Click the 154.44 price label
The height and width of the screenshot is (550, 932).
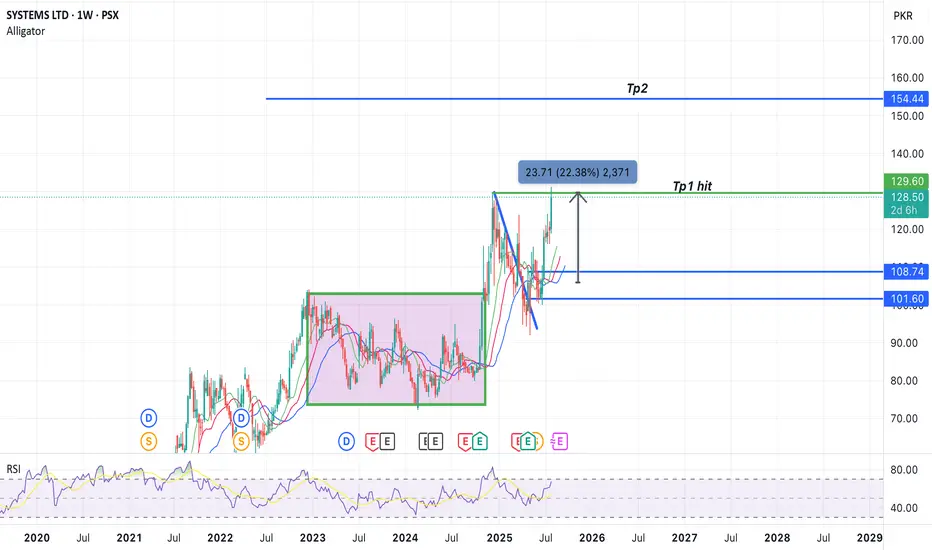click(x=906, y=99)
